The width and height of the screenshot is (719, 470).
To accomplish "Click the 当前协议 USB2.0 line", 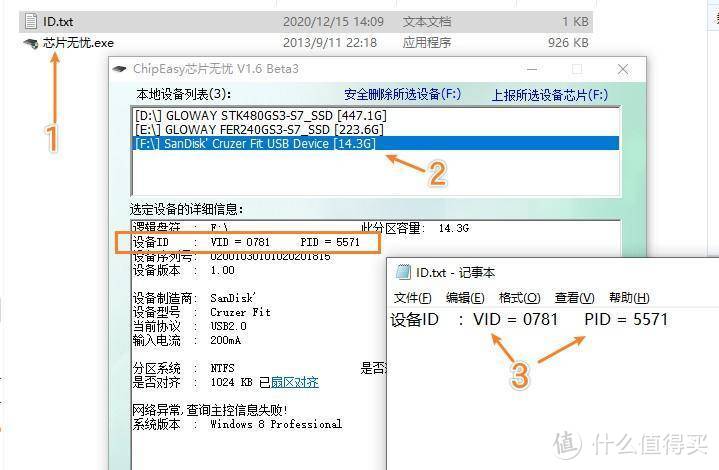I will pyautogui.click(x=189, y=326).
